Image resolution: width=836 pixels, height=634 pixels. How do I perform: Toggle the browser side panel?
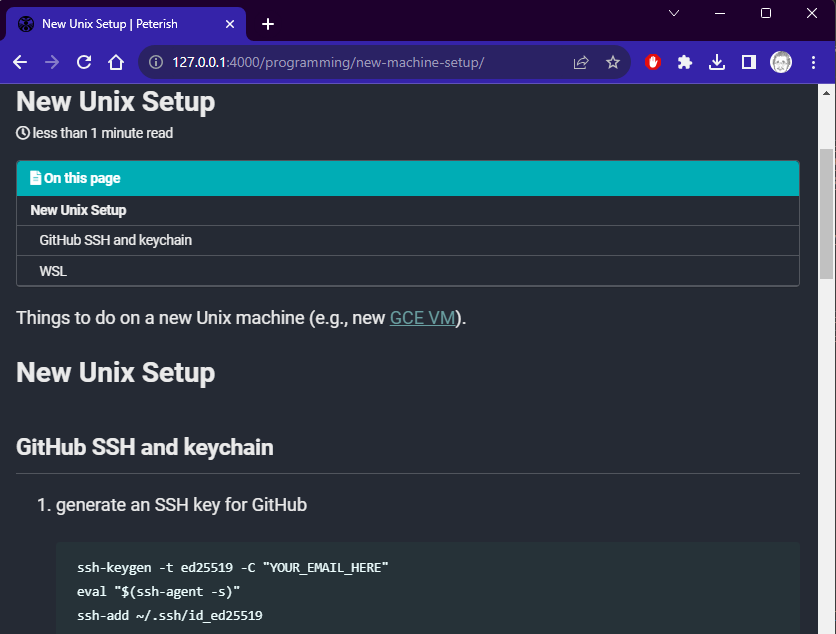click(x=749, y=62)
